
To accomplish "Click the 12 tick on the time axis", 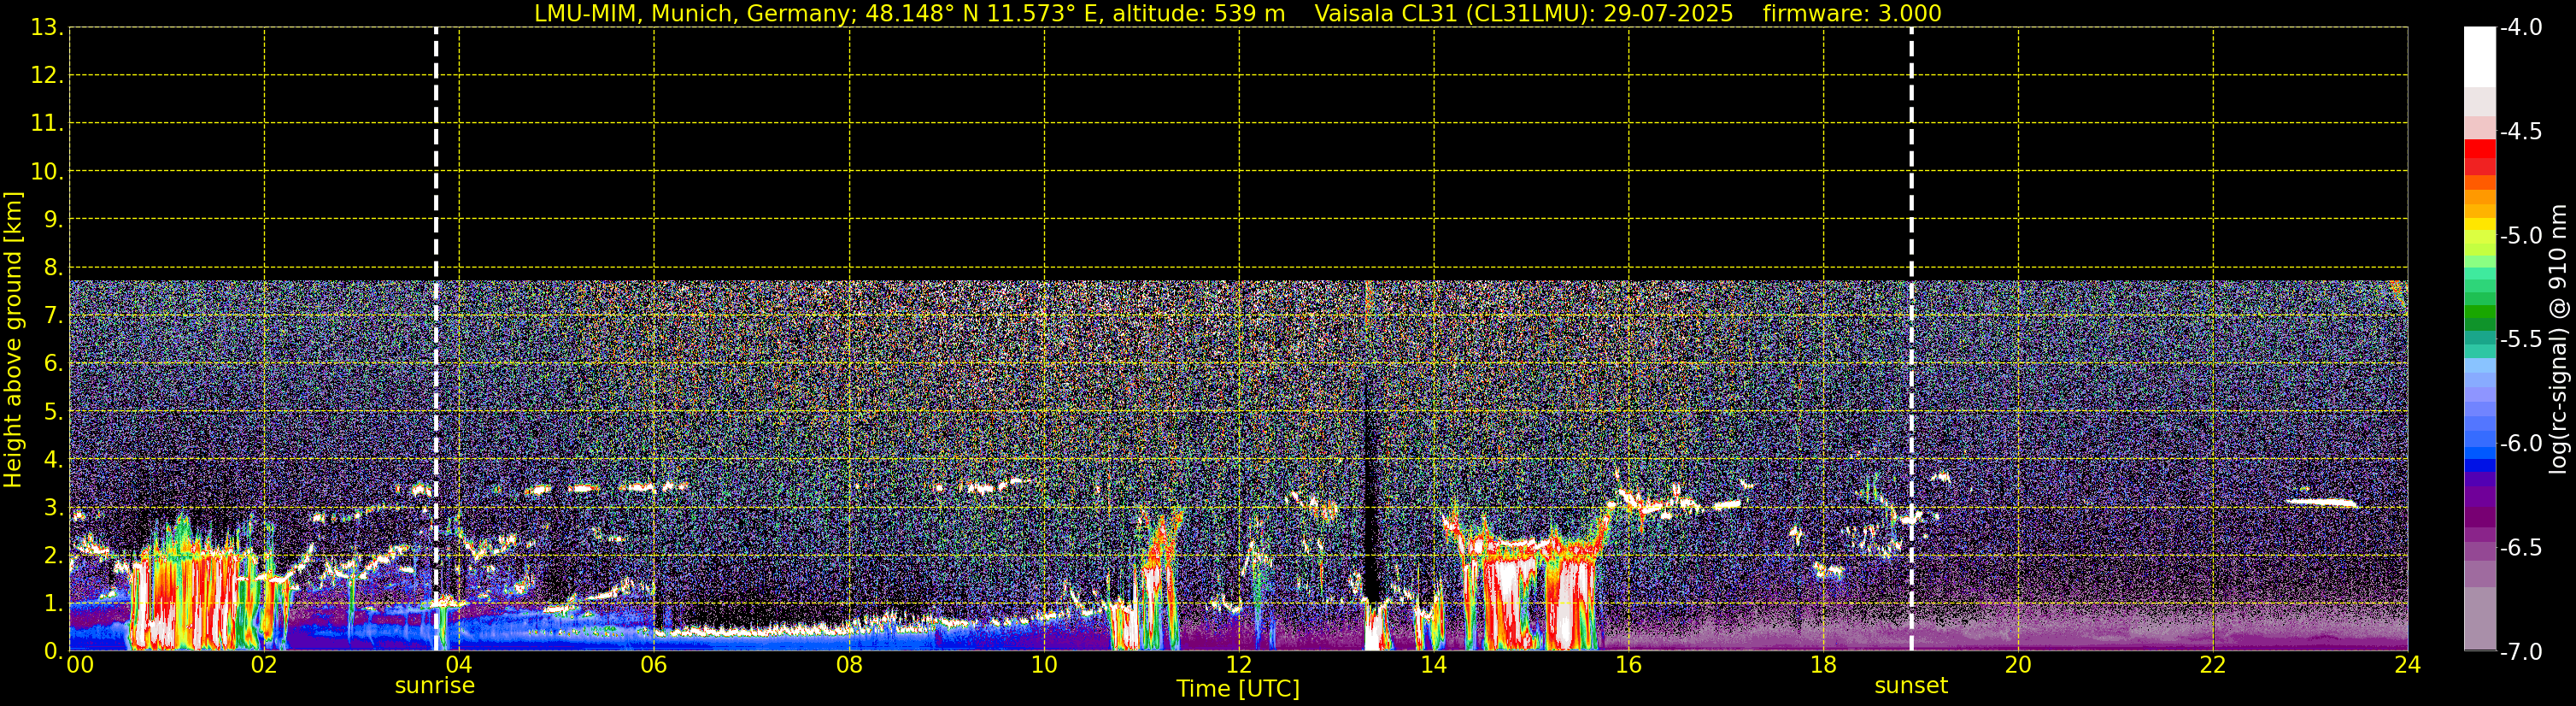I will (1238, 665).
